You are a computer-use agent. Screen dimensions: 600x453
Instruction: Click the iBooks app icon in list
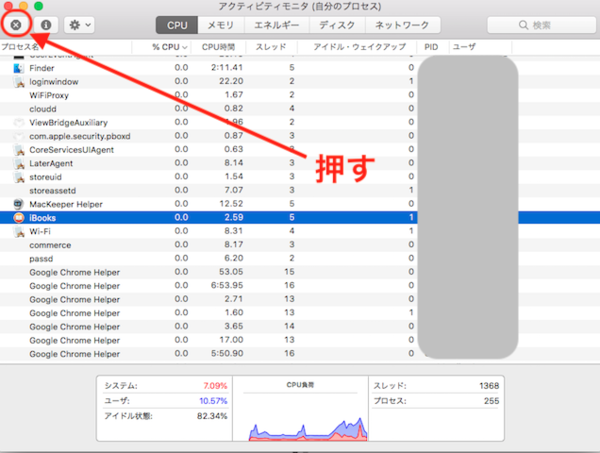[x=19, y=217]
